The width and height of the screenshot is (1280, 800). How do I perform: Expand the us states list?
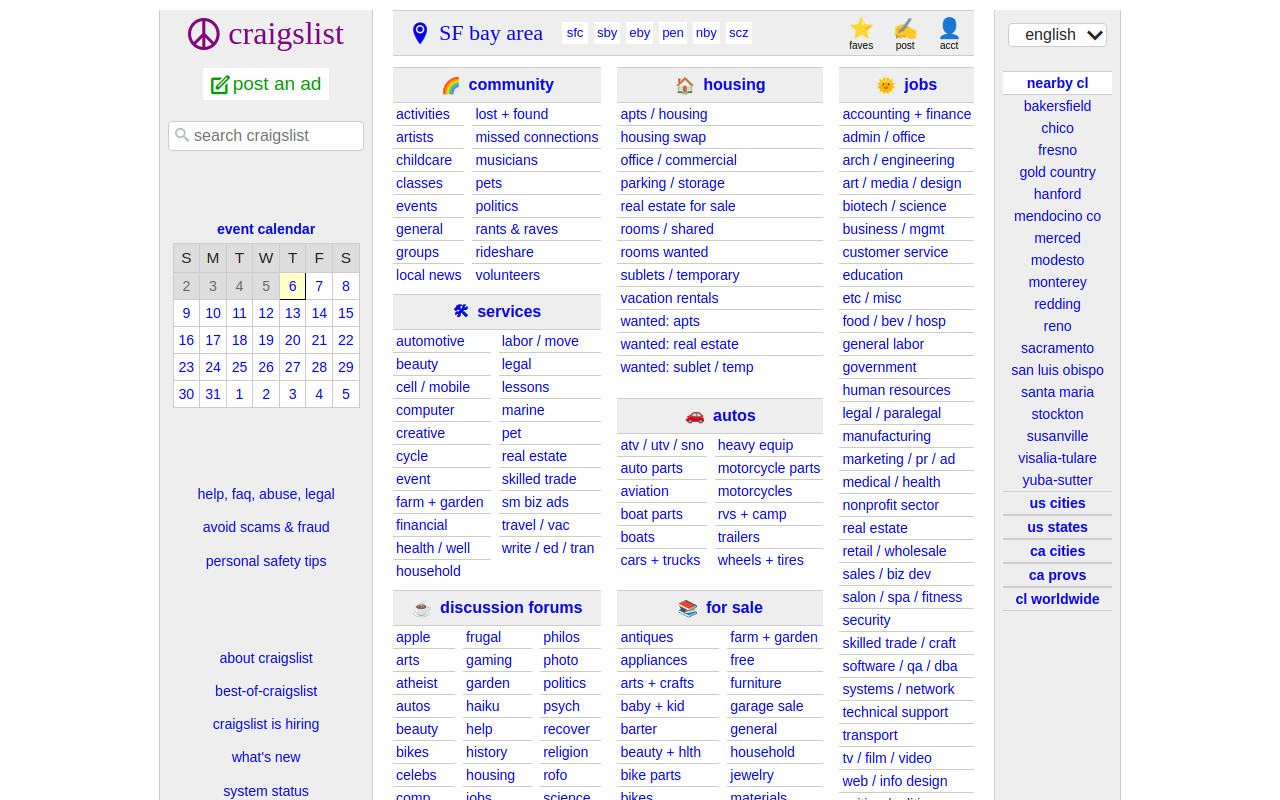1057,527
